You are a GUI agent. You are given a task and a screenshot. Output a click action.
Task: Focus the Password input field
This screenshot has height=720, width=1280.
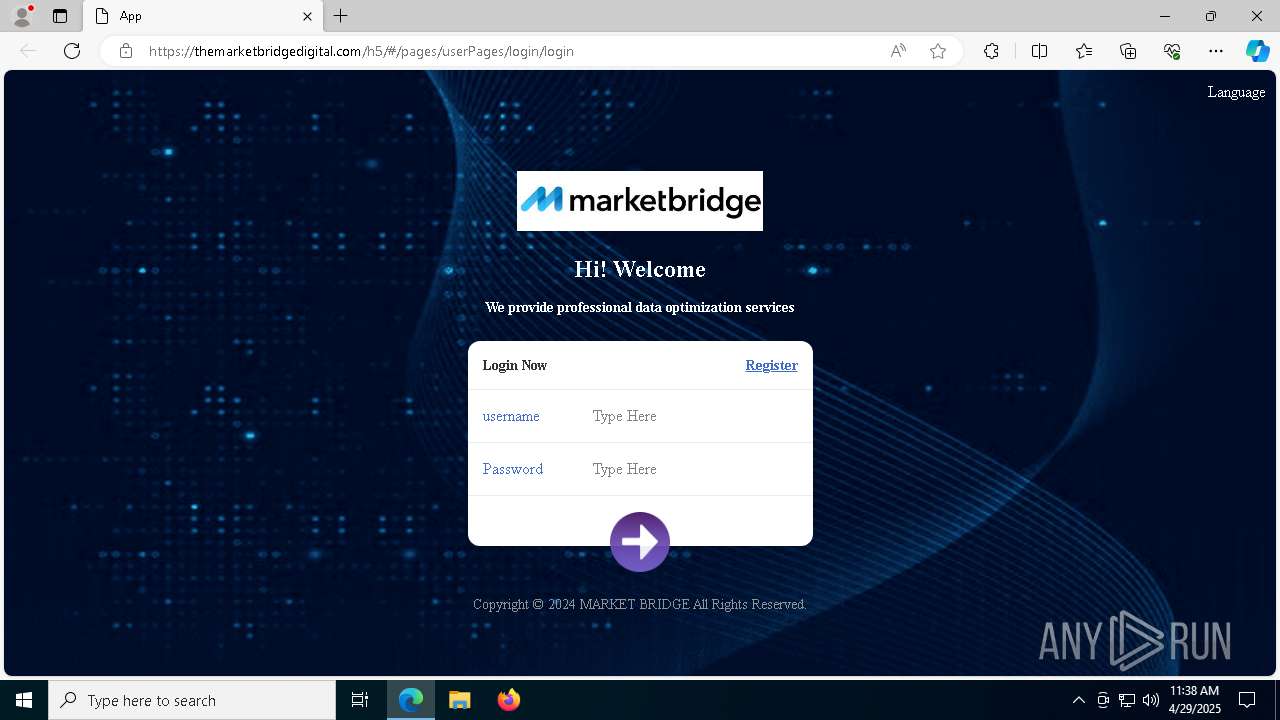pyautogui.click(x=695, y=469)
